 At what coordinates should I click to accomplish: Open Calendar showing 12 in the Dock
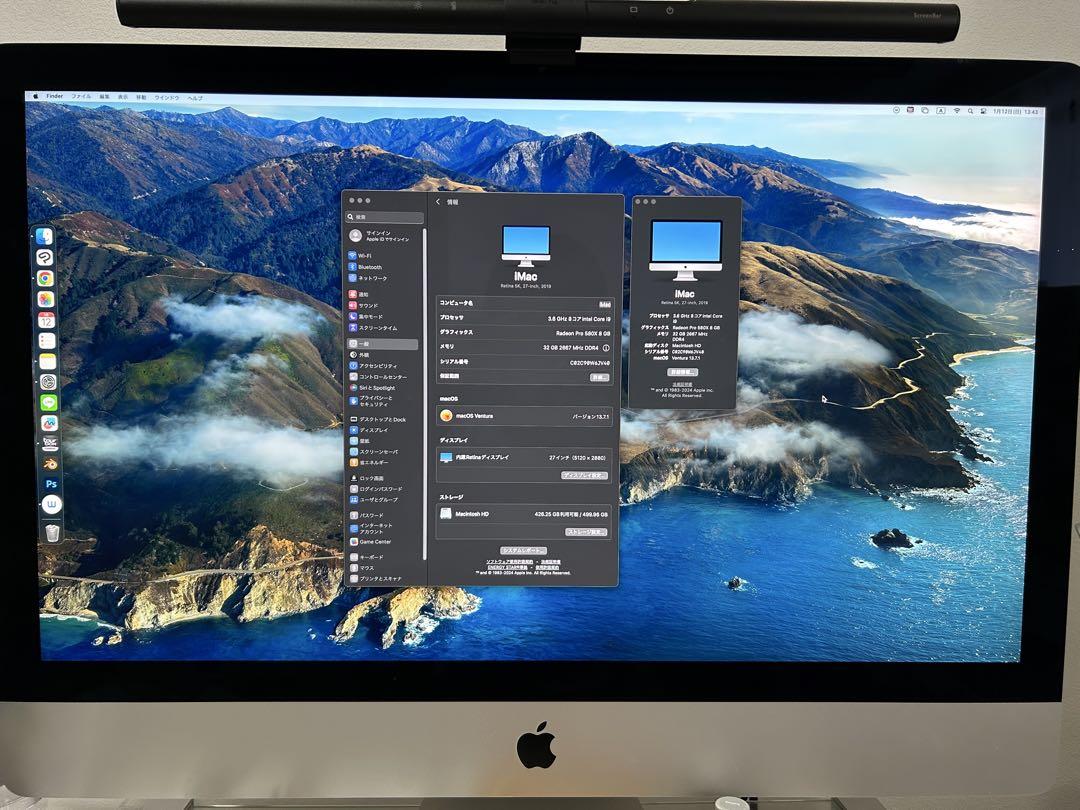coord(46,320)
